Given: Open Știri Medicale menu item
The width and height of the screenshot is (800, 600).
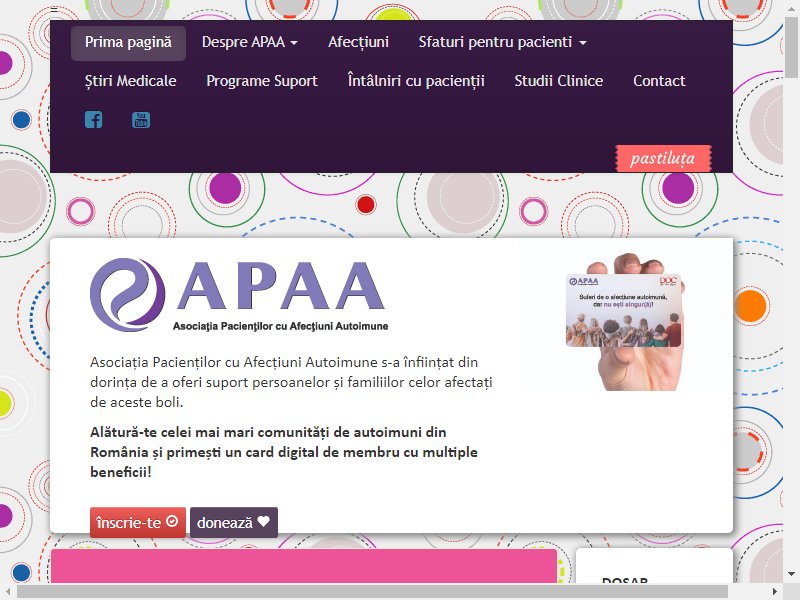Looking at the screenshot, I should (x=131, y=81).
